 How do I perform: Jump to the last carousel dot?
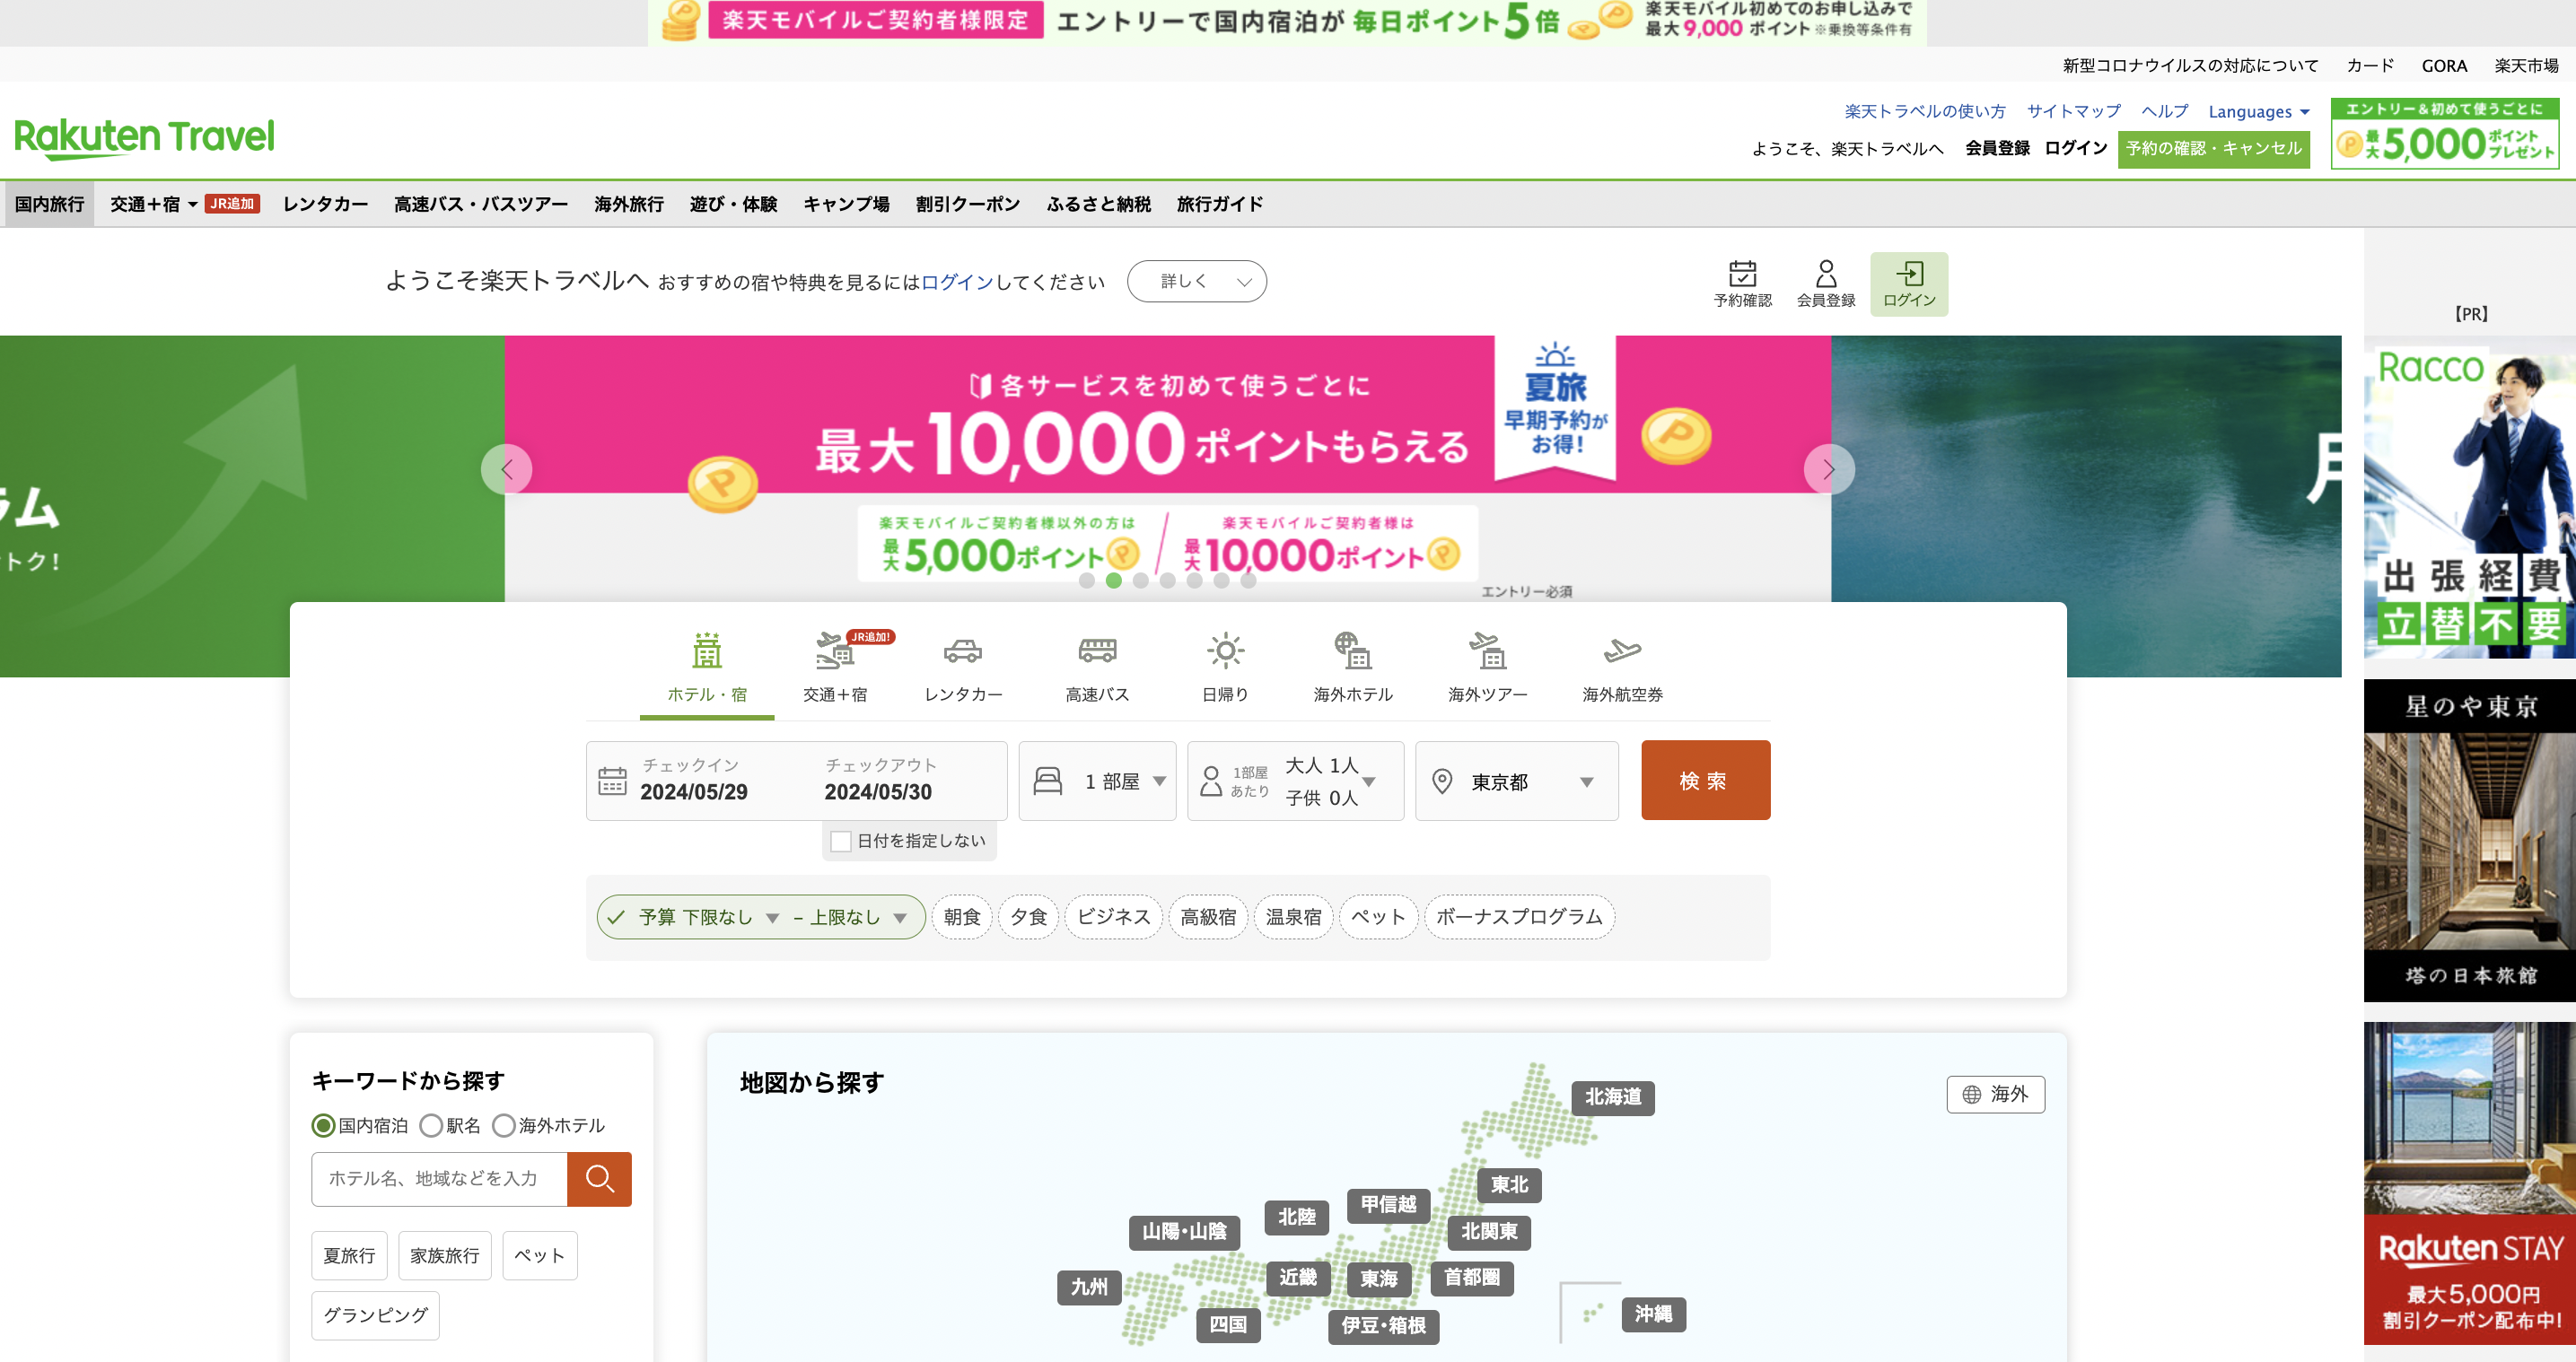[1248, 581]
